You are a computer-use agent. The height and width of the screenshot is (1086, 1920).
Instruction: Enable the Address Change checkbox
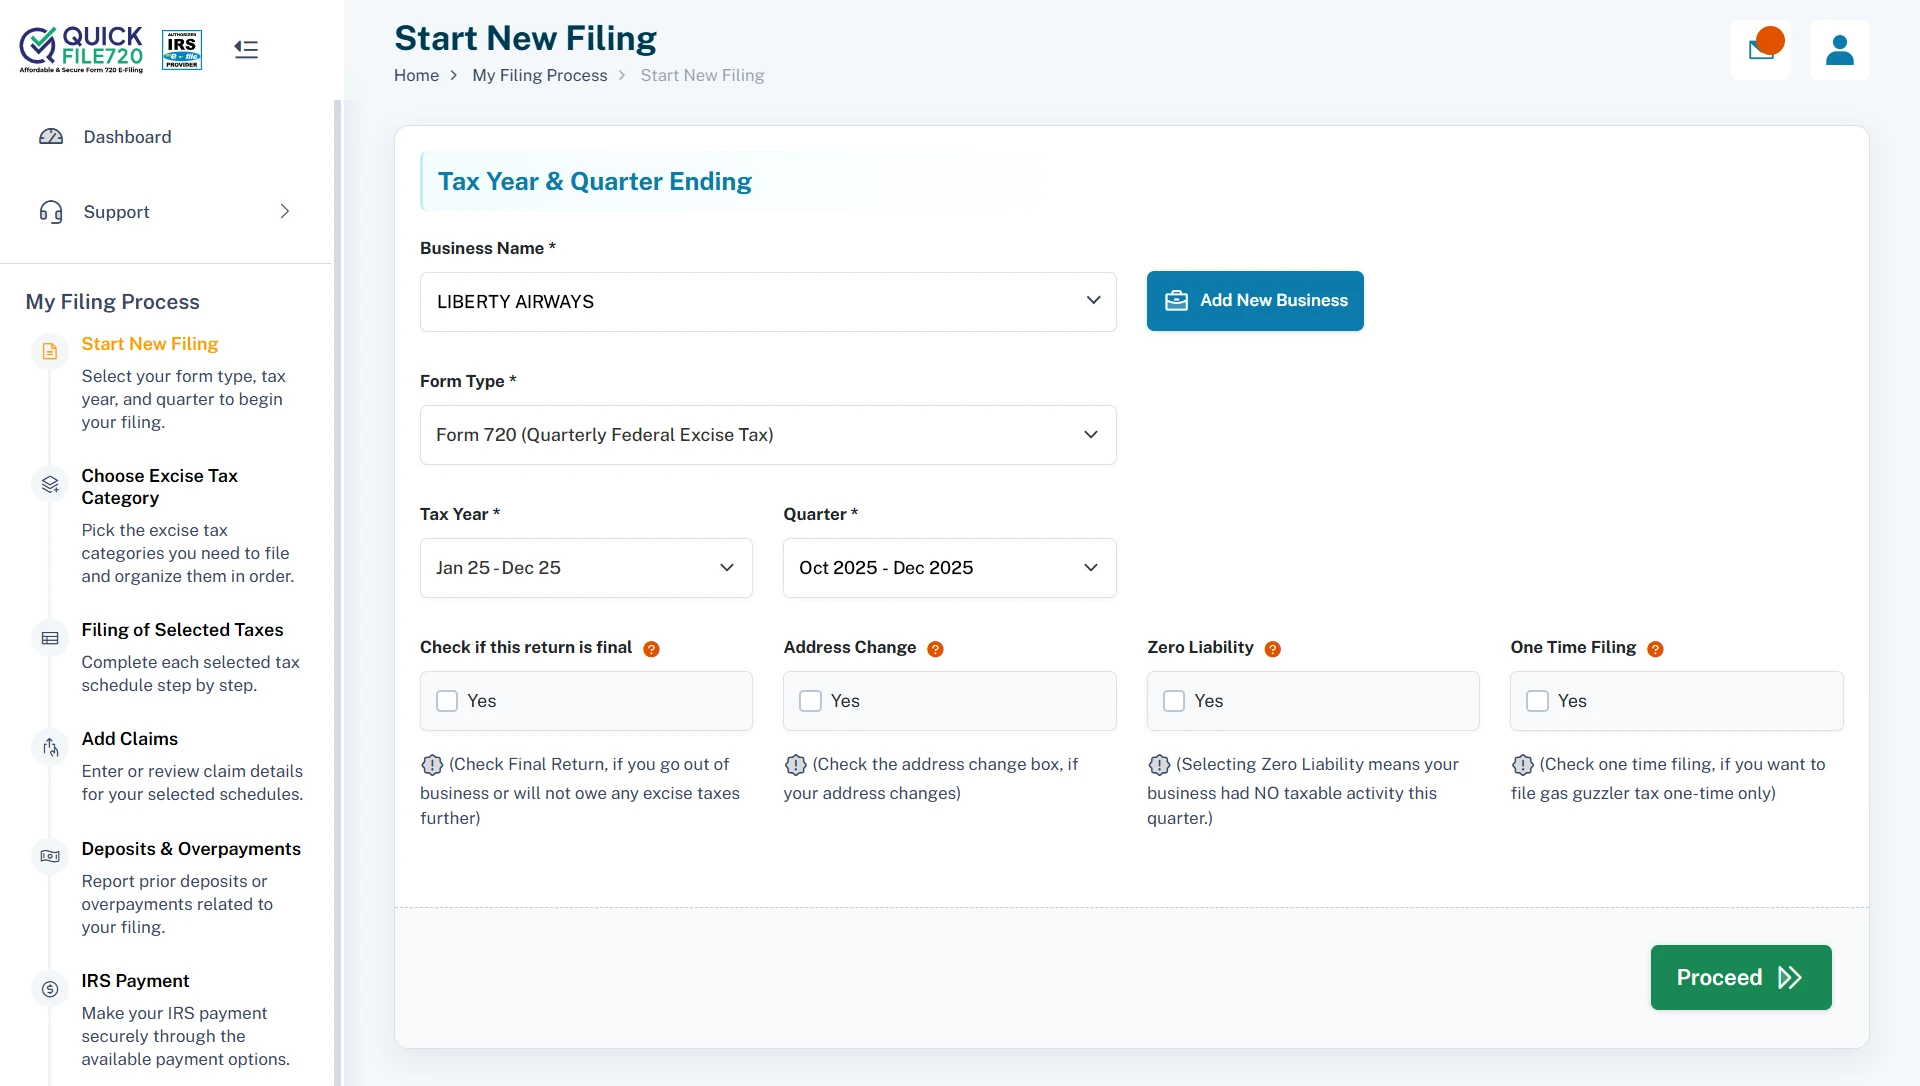coord(810,701)
